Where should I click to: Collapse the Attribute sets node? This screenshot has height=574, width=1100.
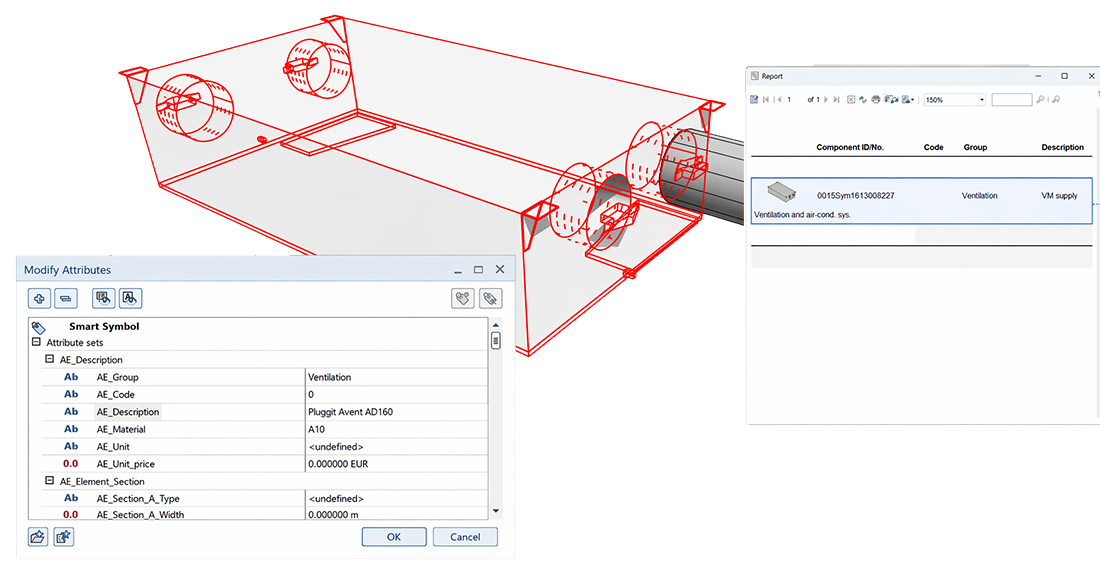coord(36,342)
